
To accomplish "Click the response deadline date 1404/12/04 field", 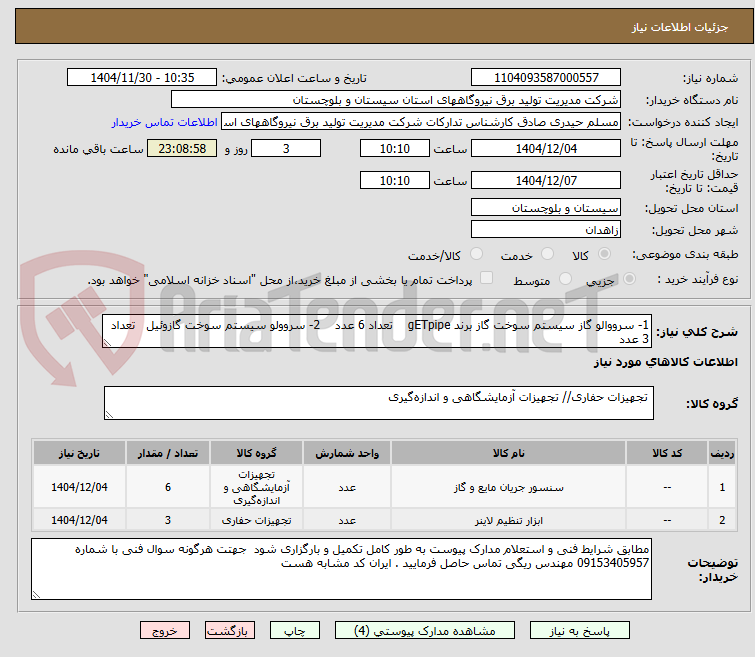I will click(546, 148).
